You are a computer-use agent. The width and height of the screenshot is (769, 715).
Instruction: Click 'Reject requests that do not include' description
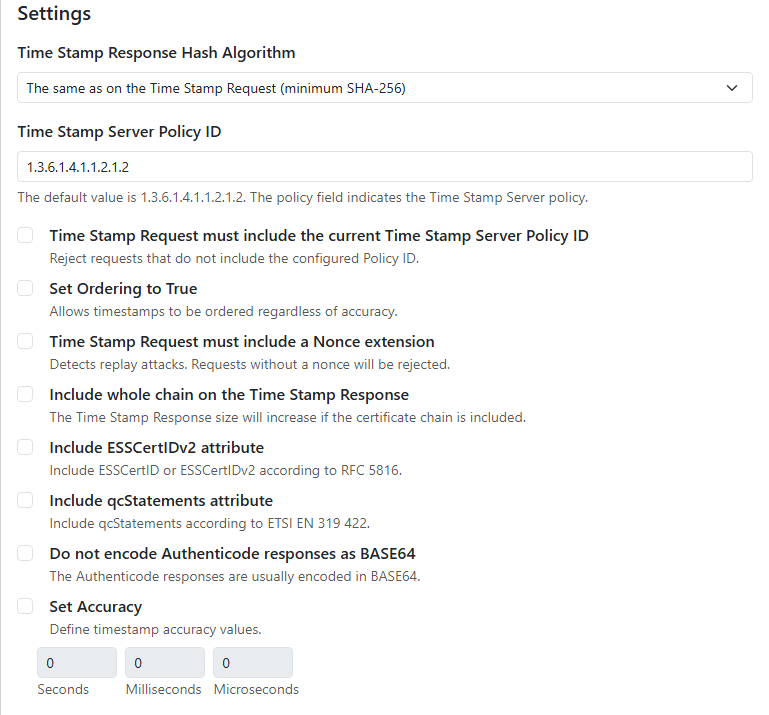point(234,258)
